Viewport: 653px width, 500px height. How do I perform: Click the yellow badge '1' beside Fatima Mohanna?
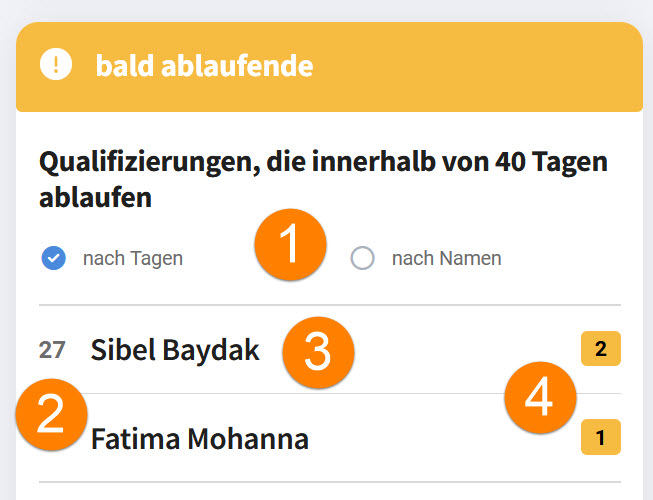tap(601, 437)
